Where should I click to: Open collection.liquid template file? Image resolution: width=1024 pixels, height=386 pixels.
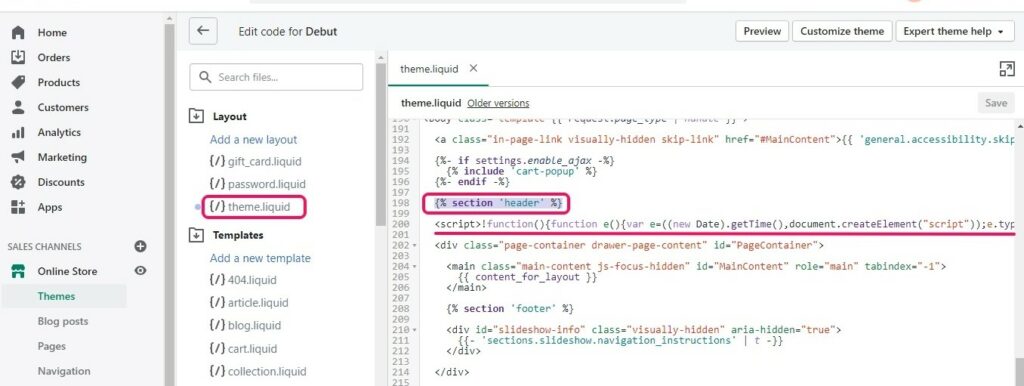(257, 372)
